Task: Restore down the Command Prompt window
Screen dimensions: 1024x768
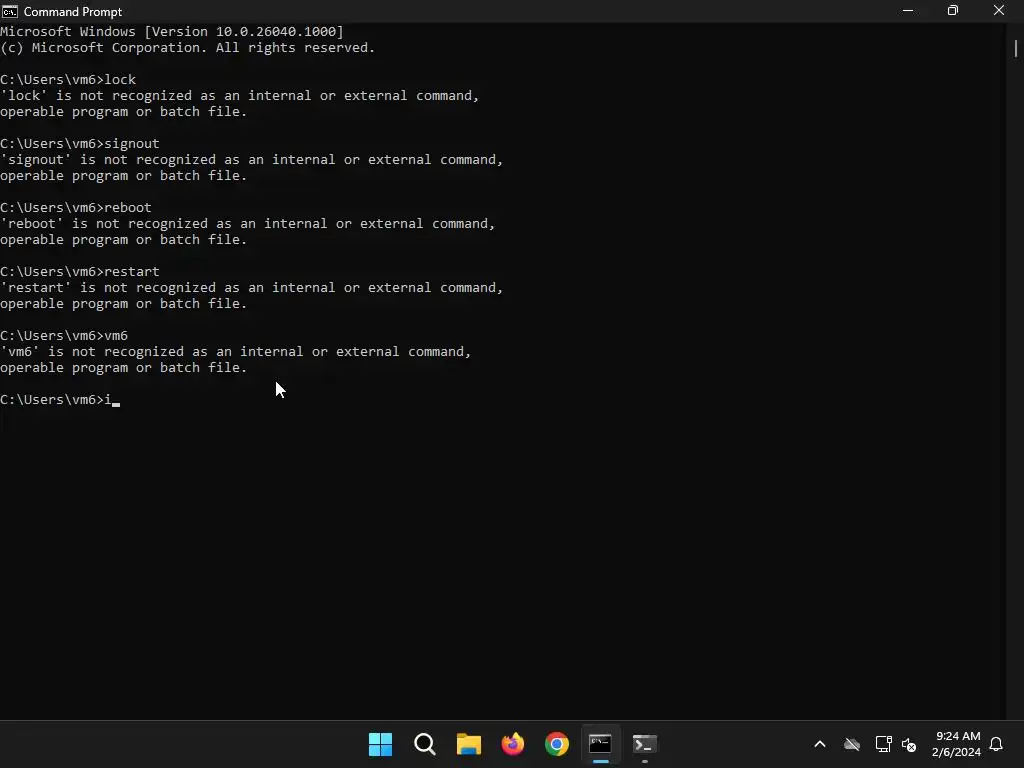Action: (953, 10)
